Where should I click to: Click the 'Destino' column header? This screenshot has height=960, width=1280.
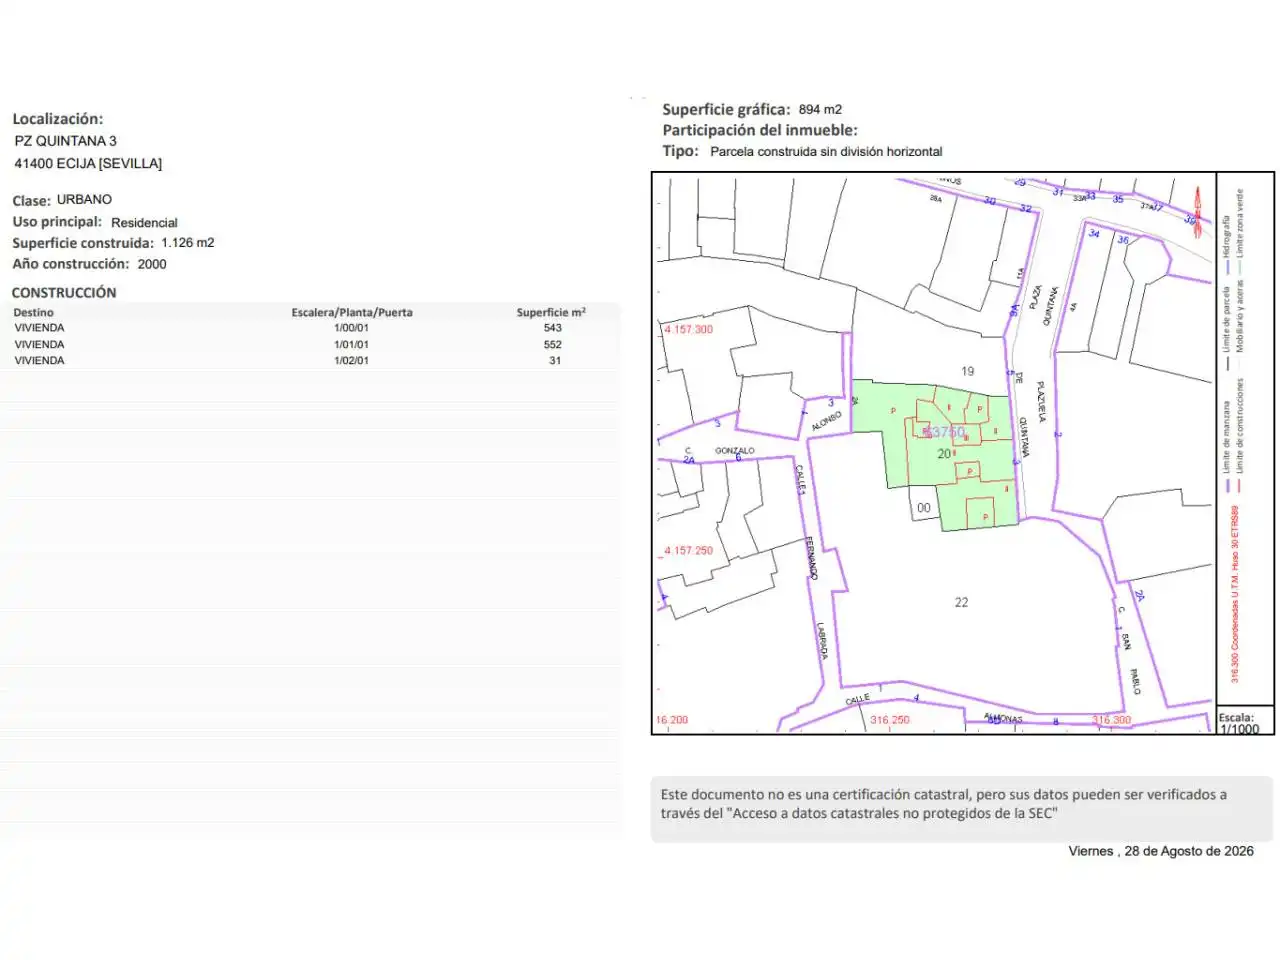34,312
